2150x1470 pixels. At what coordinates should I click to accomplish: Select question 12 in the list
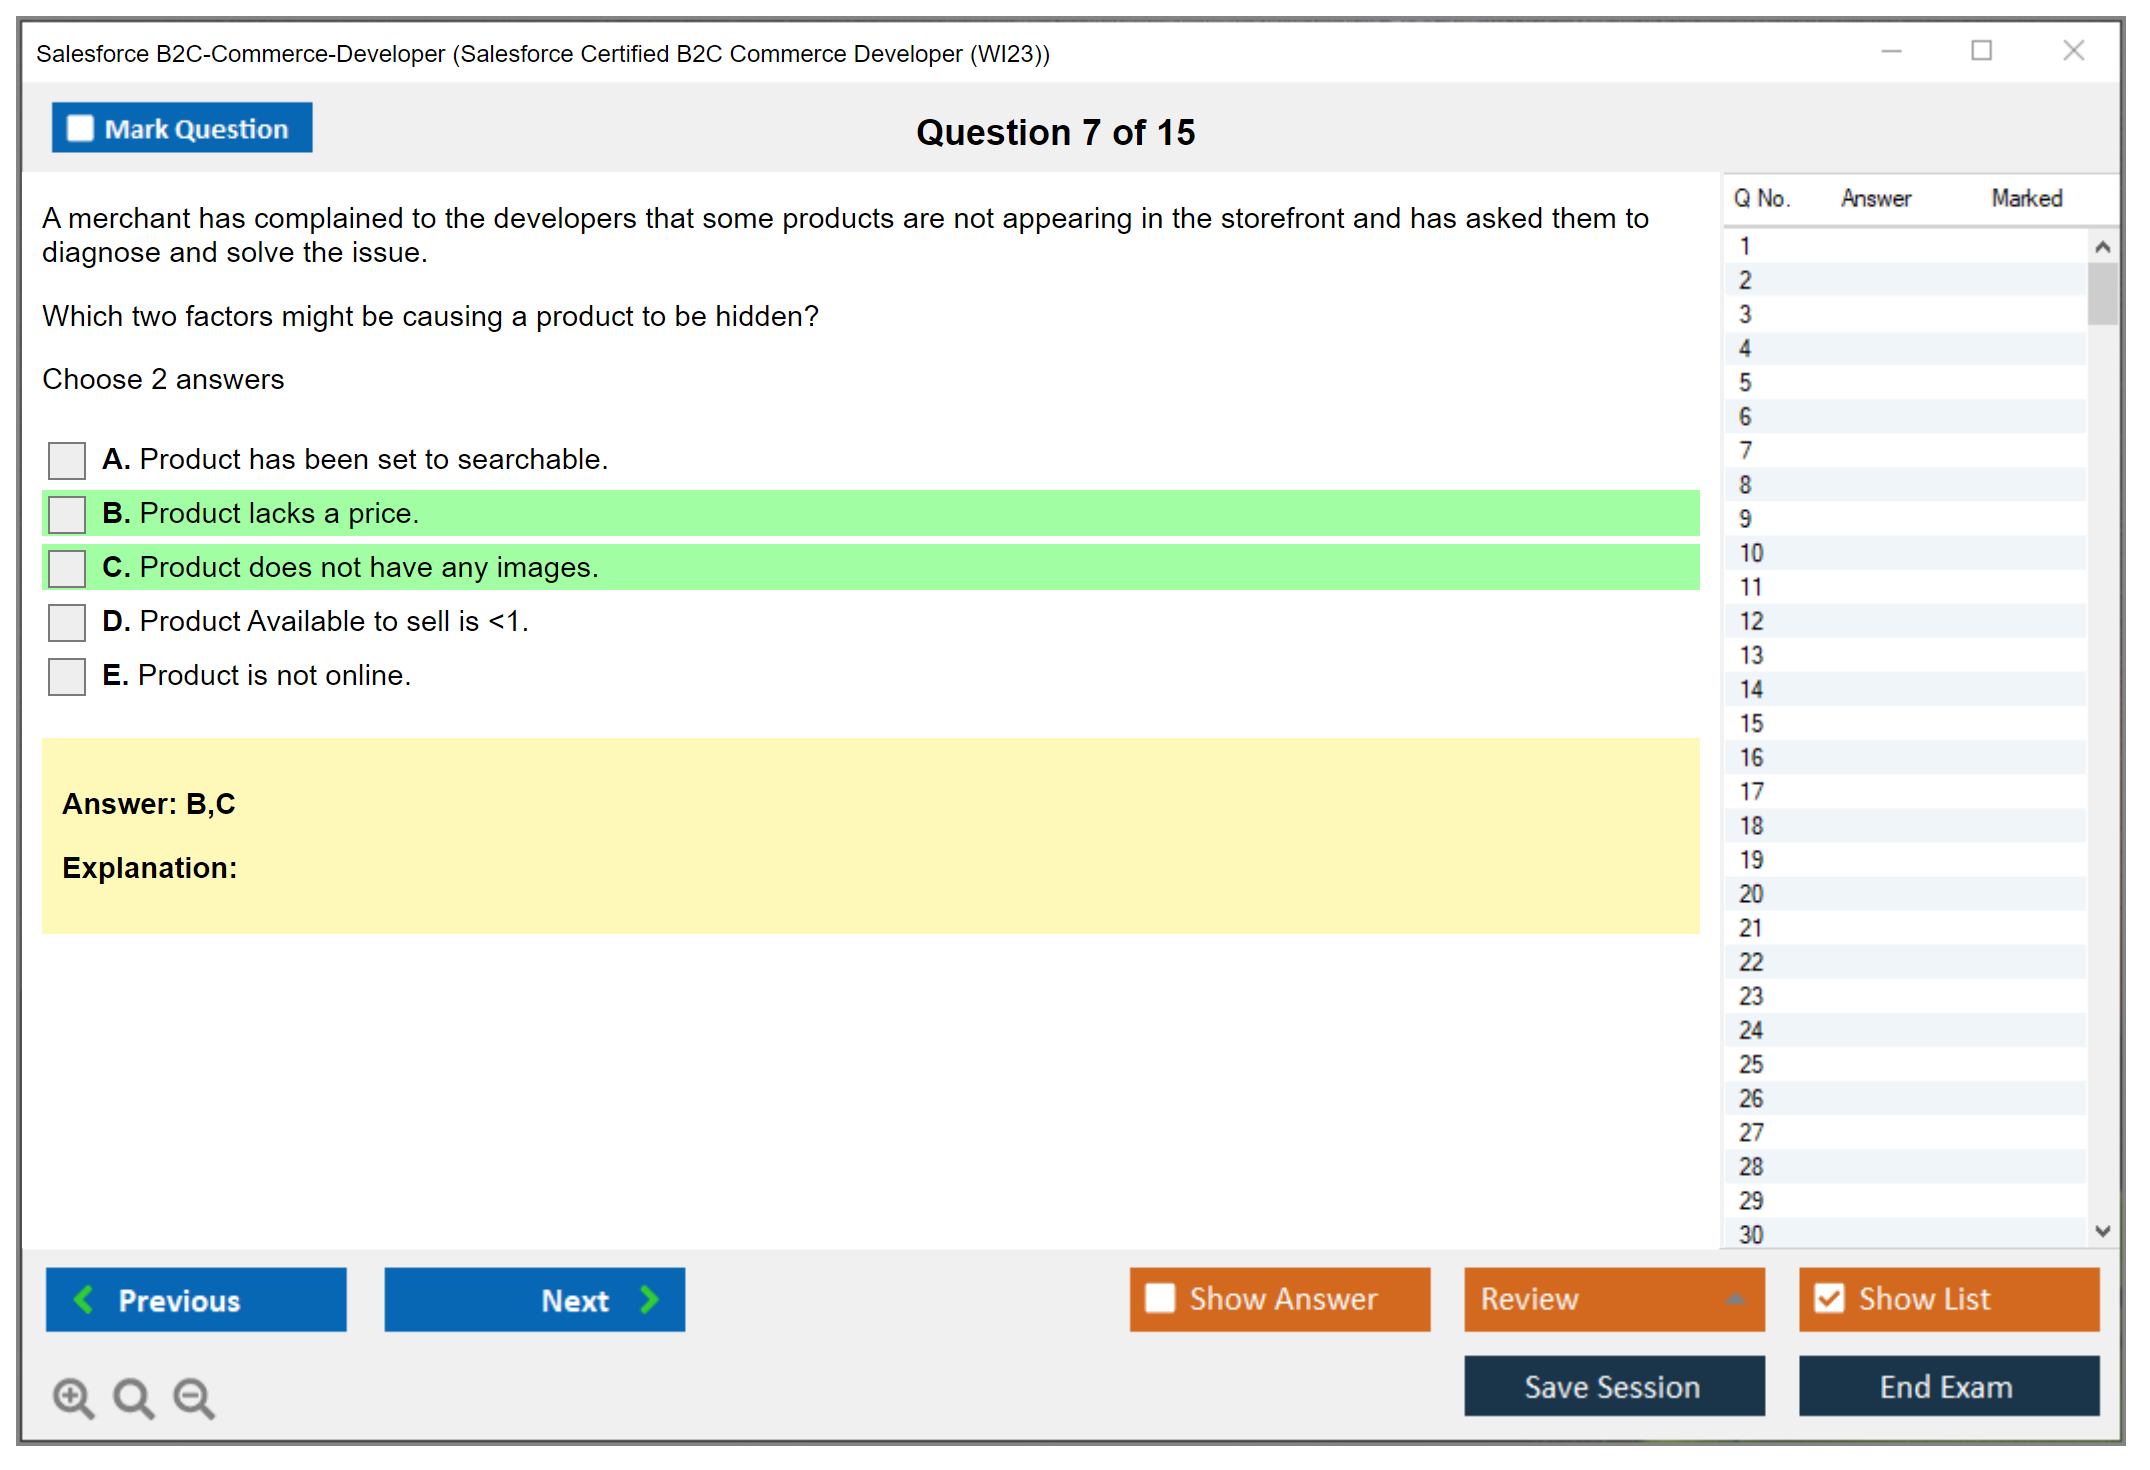click(1751, 621)
